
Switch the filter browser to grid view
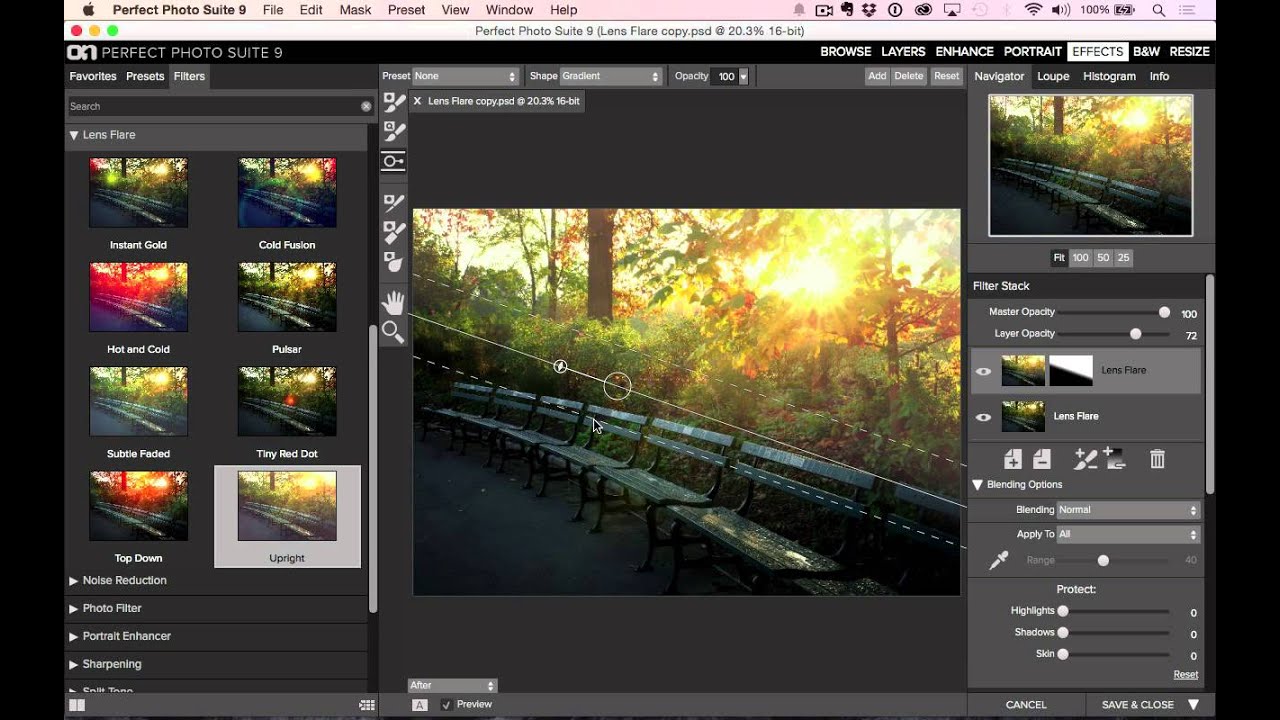[x=367, y=705]
